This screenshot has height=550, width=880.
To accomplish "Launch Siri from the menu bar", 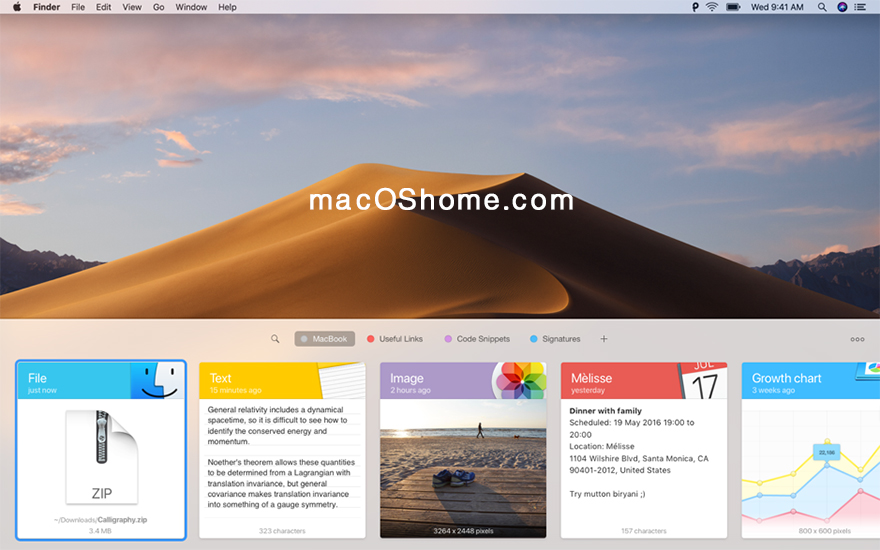I will point(842,7).
